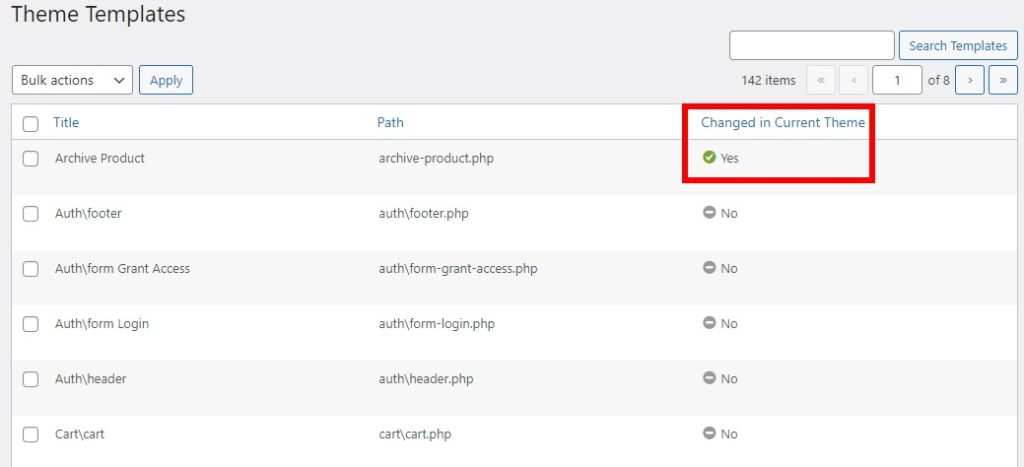1024x467 pixels.
Task: Jump to last page double arrow
Action: (1003, 80)
